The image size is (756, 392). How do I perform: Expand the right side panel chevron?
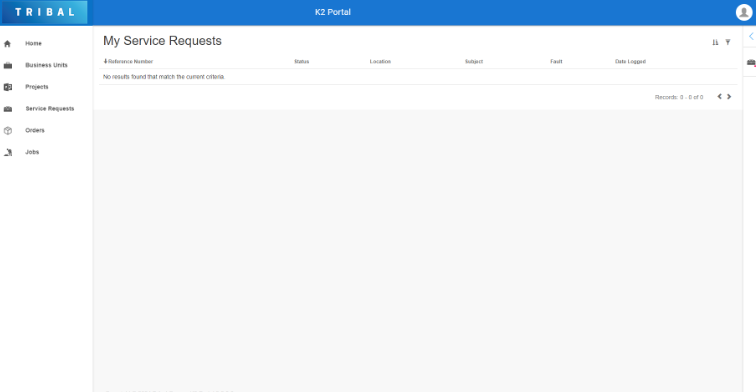tap(751, 36)
